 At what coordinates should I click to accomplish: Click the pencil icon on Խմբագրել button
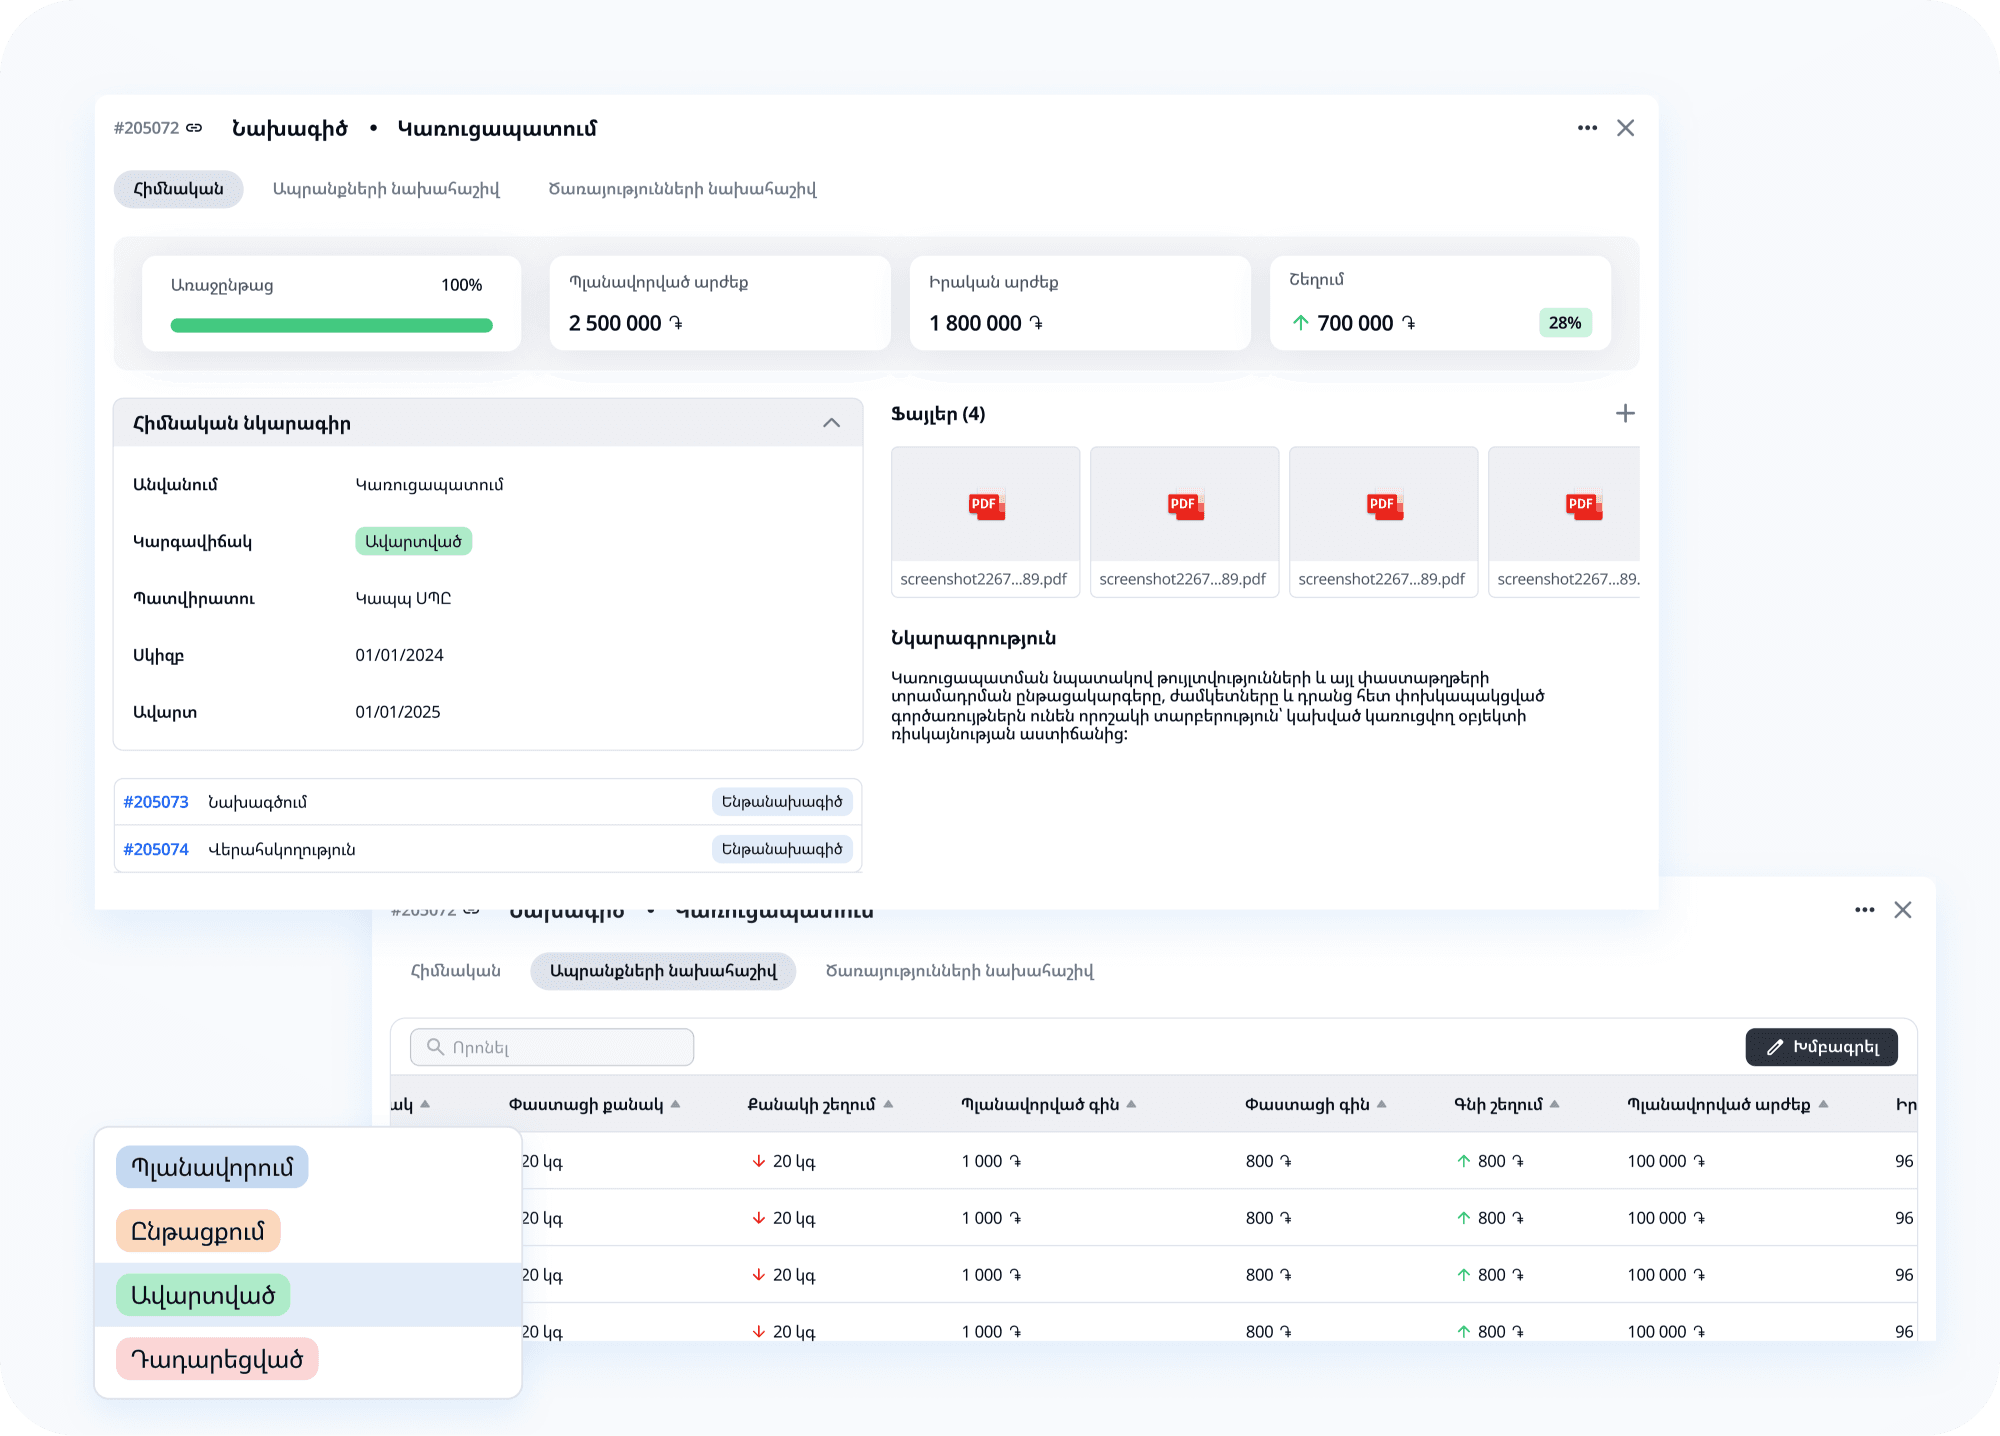coord(1775,1047)
